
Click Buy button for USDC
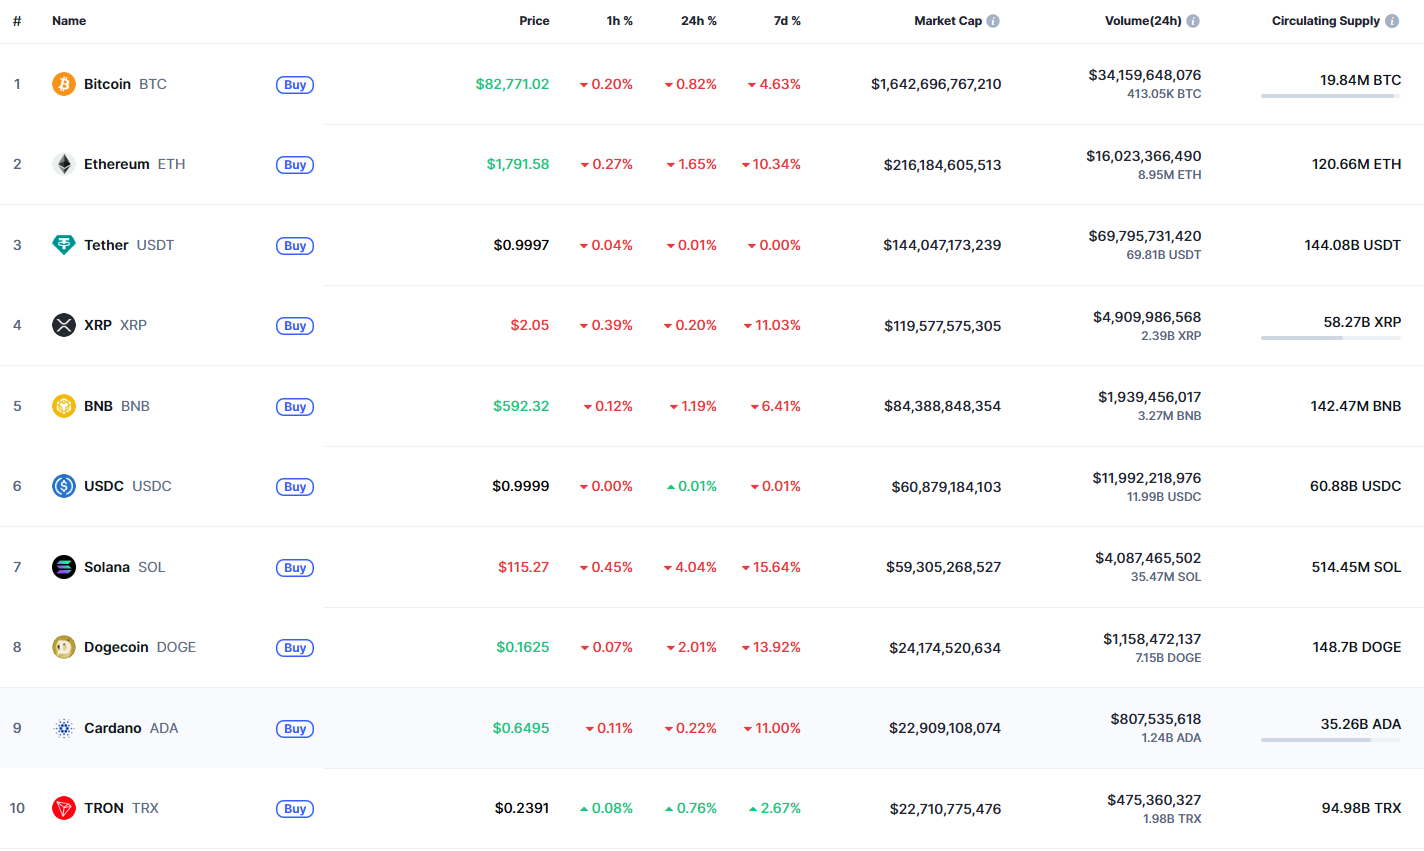click(295, 487)
